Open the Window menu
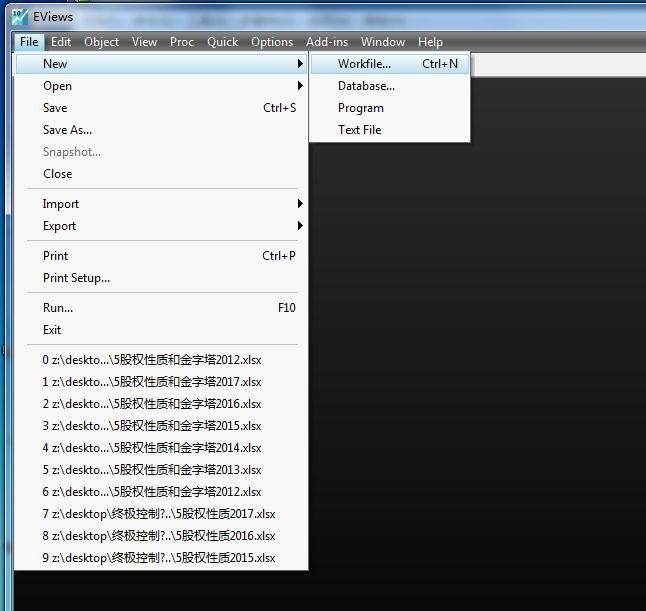 (383, 42)
